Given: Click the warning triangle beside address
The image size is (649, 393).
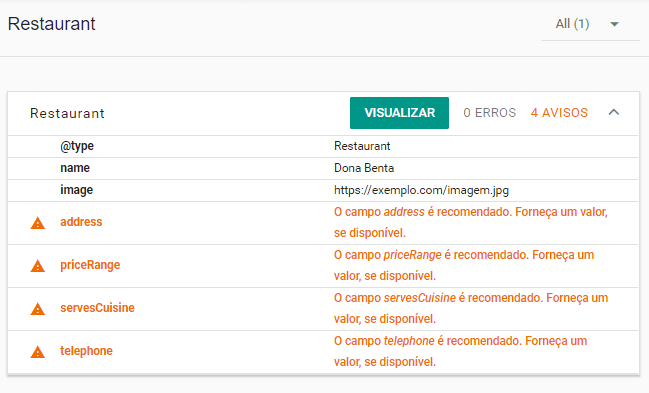Looking at the screenshot, I should 38,223.
